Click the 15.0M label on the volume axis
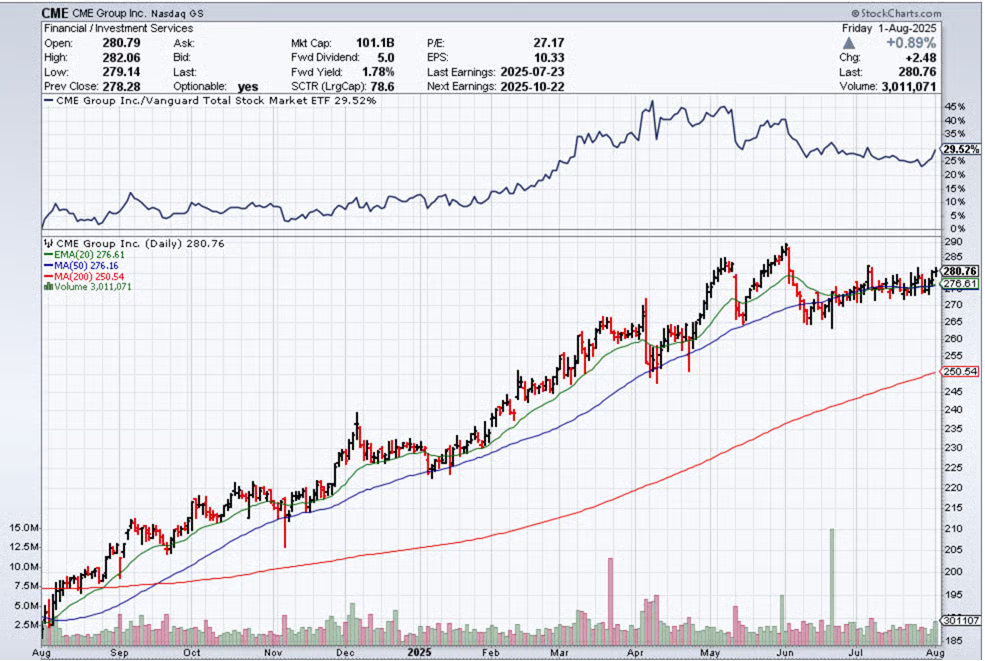Screen dimensions: 985x661 click(24, 528)
